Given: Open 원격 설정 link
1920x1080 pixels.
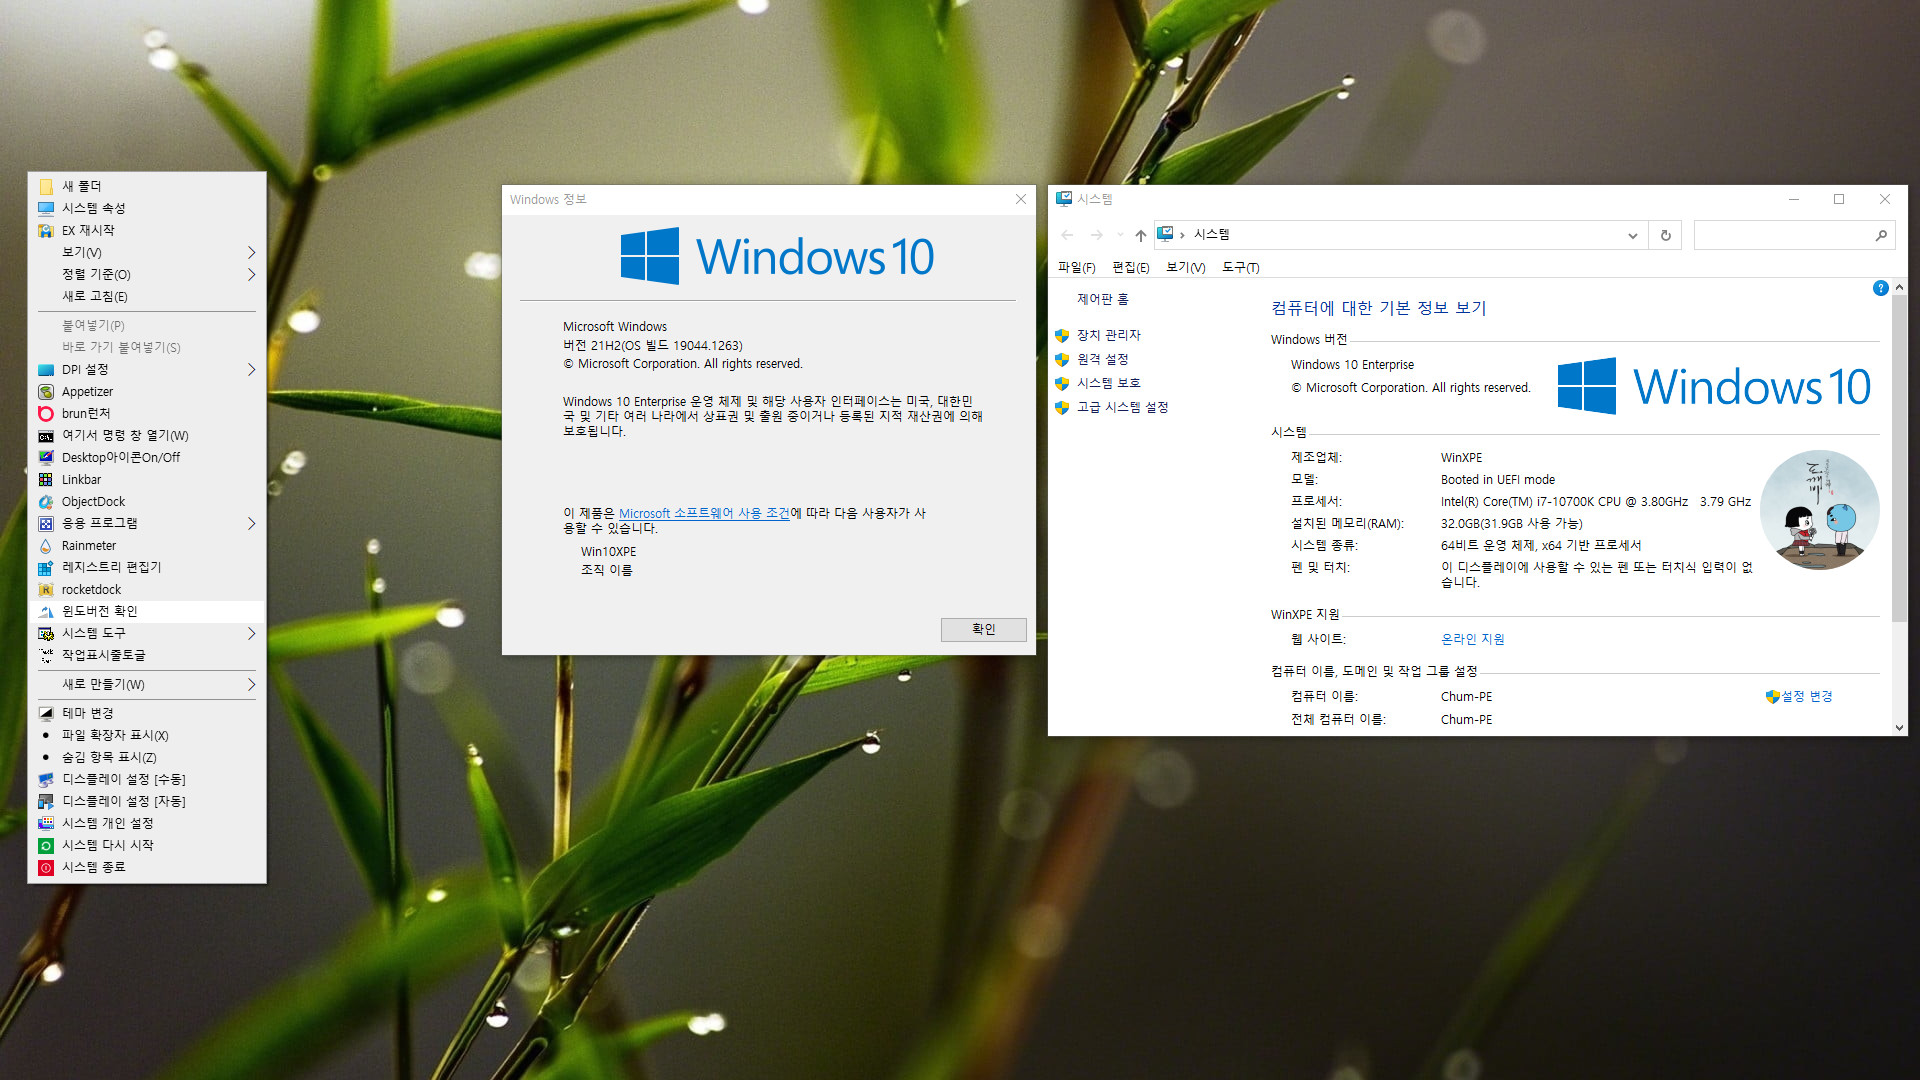Looking at the screenshot, I should [1103, 359].
